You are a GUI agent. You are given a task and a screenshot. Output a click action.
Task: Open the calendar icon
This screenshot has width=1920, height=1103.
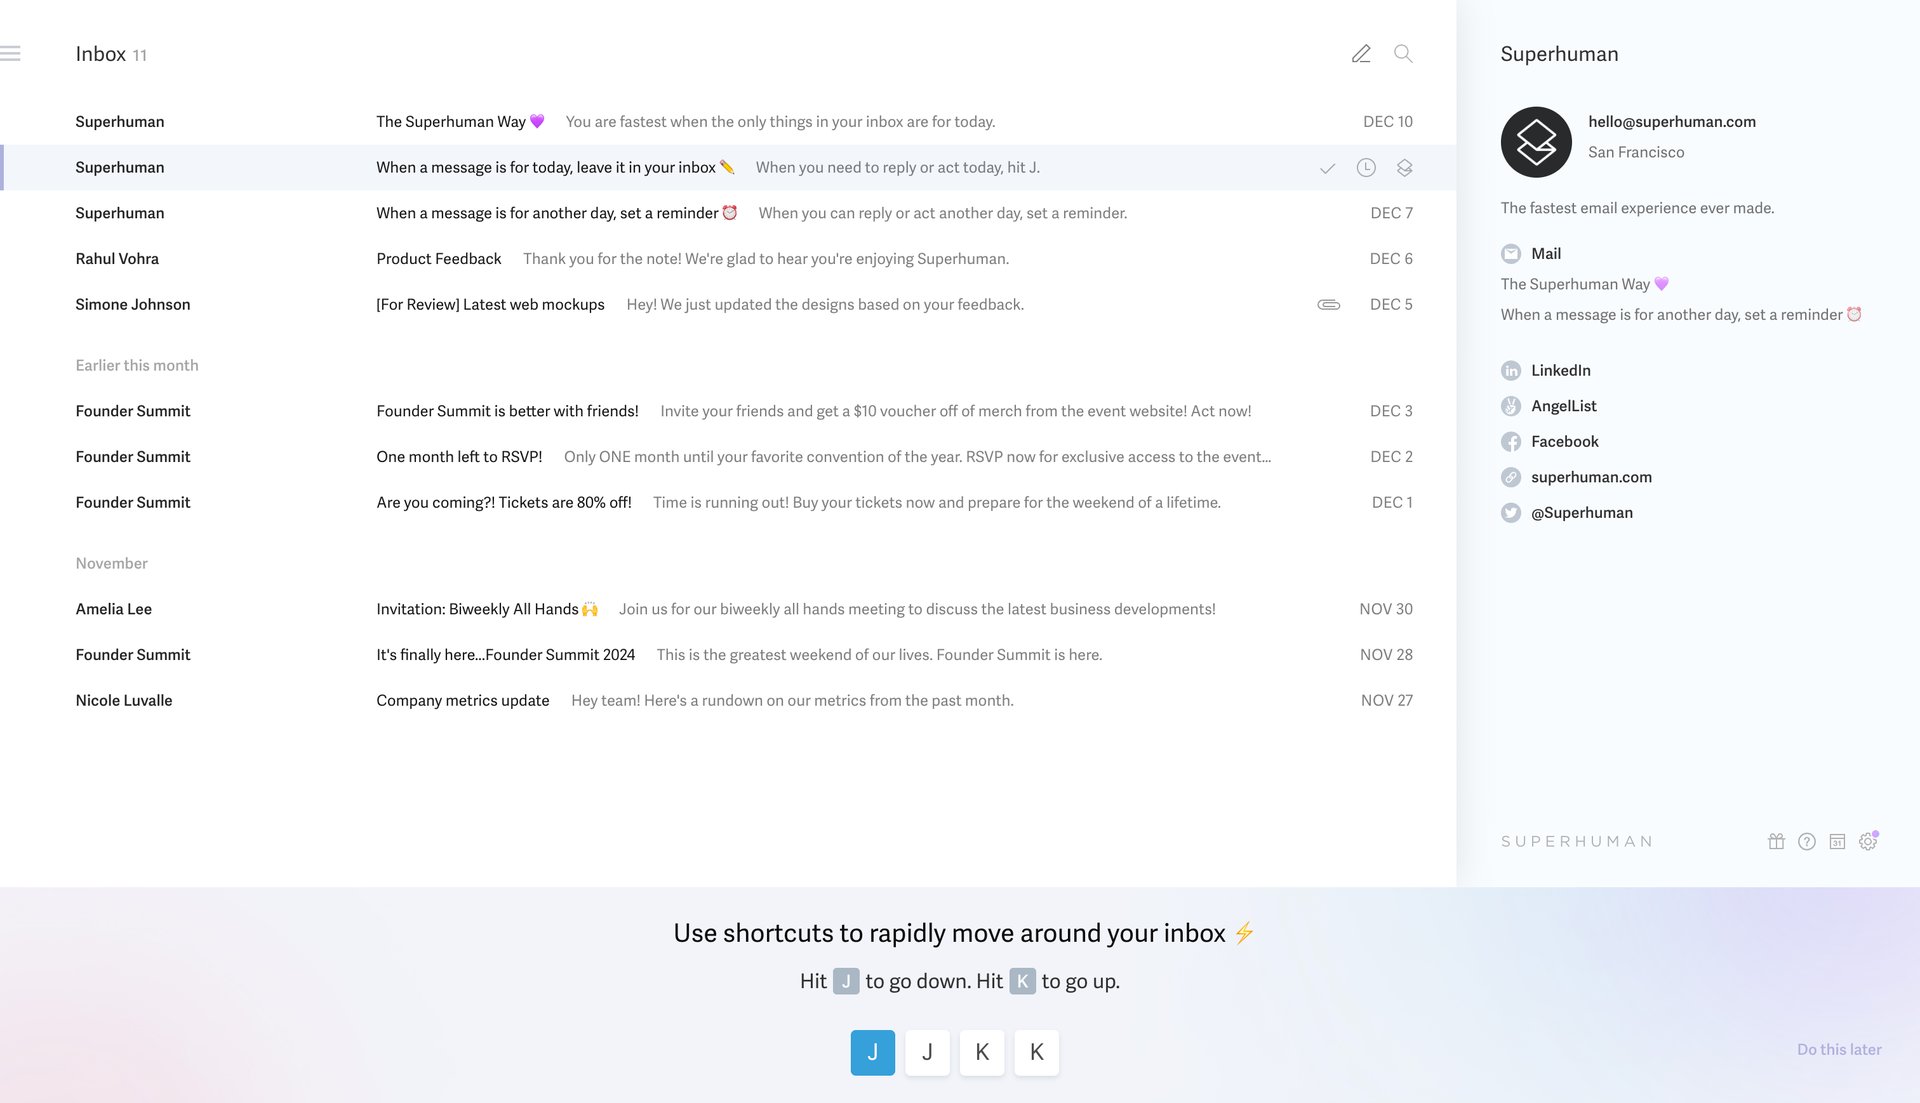1838,841
